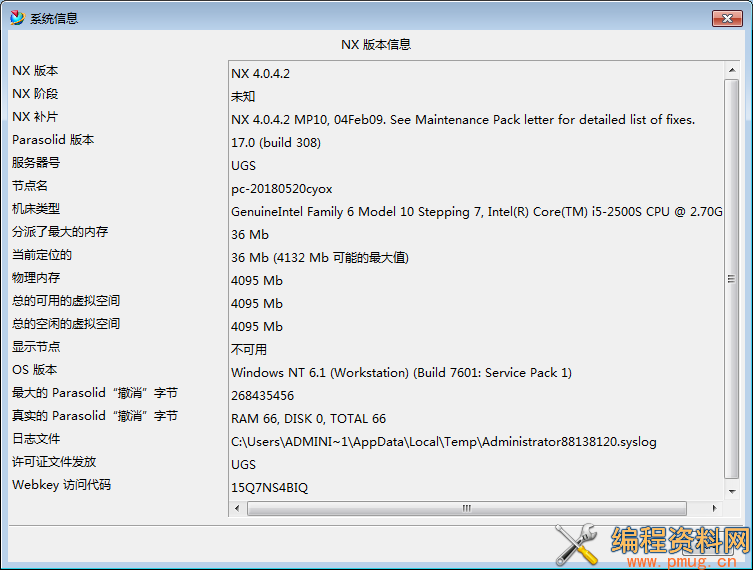Viewport: 753px width, 570px height.
Task: Select the 许可证文件发放 value 'UGS'
Action: tap(243, 465)
